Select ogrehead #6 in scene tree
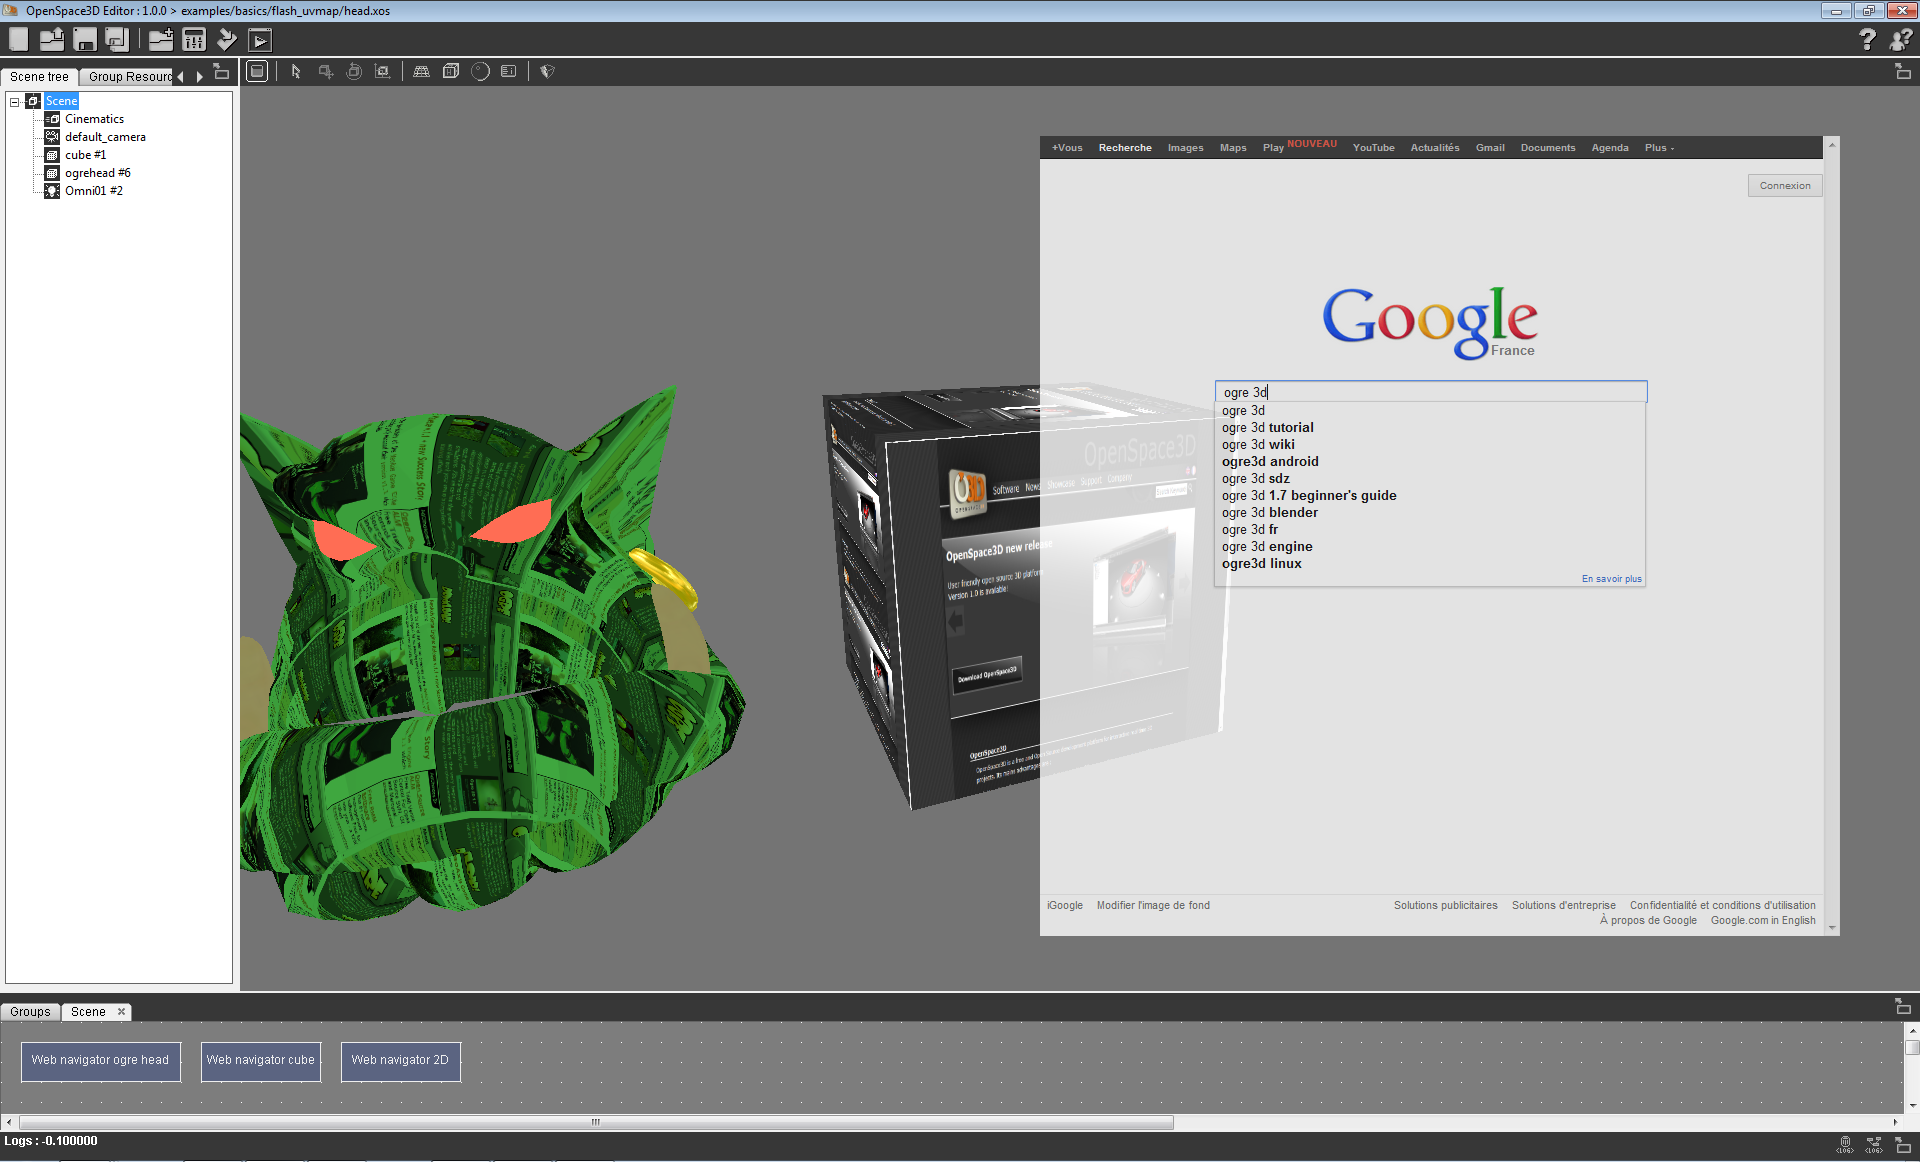Image resolution: width=1920 pixels, height=1162 pixels. [x=97, y=173]
